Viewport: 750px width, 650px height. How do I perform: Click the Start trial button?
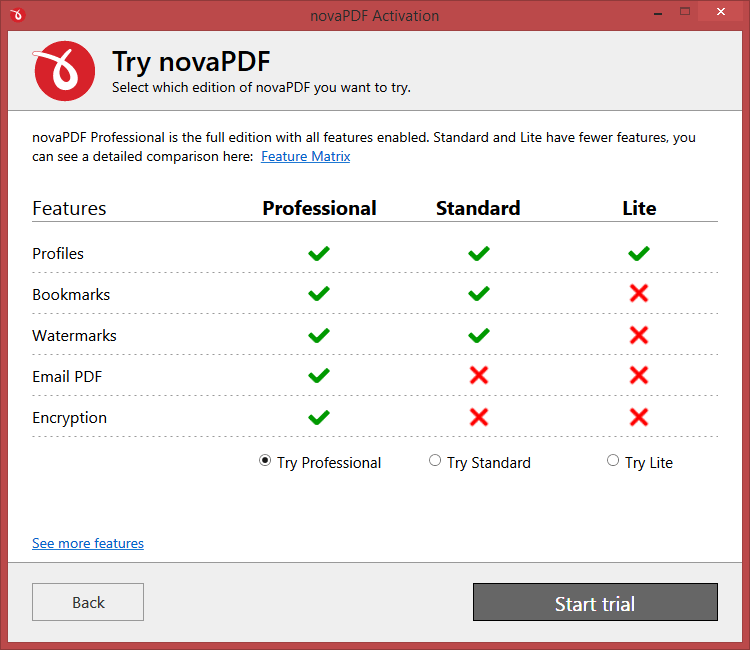pyautogui.click(x=596, y=602)
